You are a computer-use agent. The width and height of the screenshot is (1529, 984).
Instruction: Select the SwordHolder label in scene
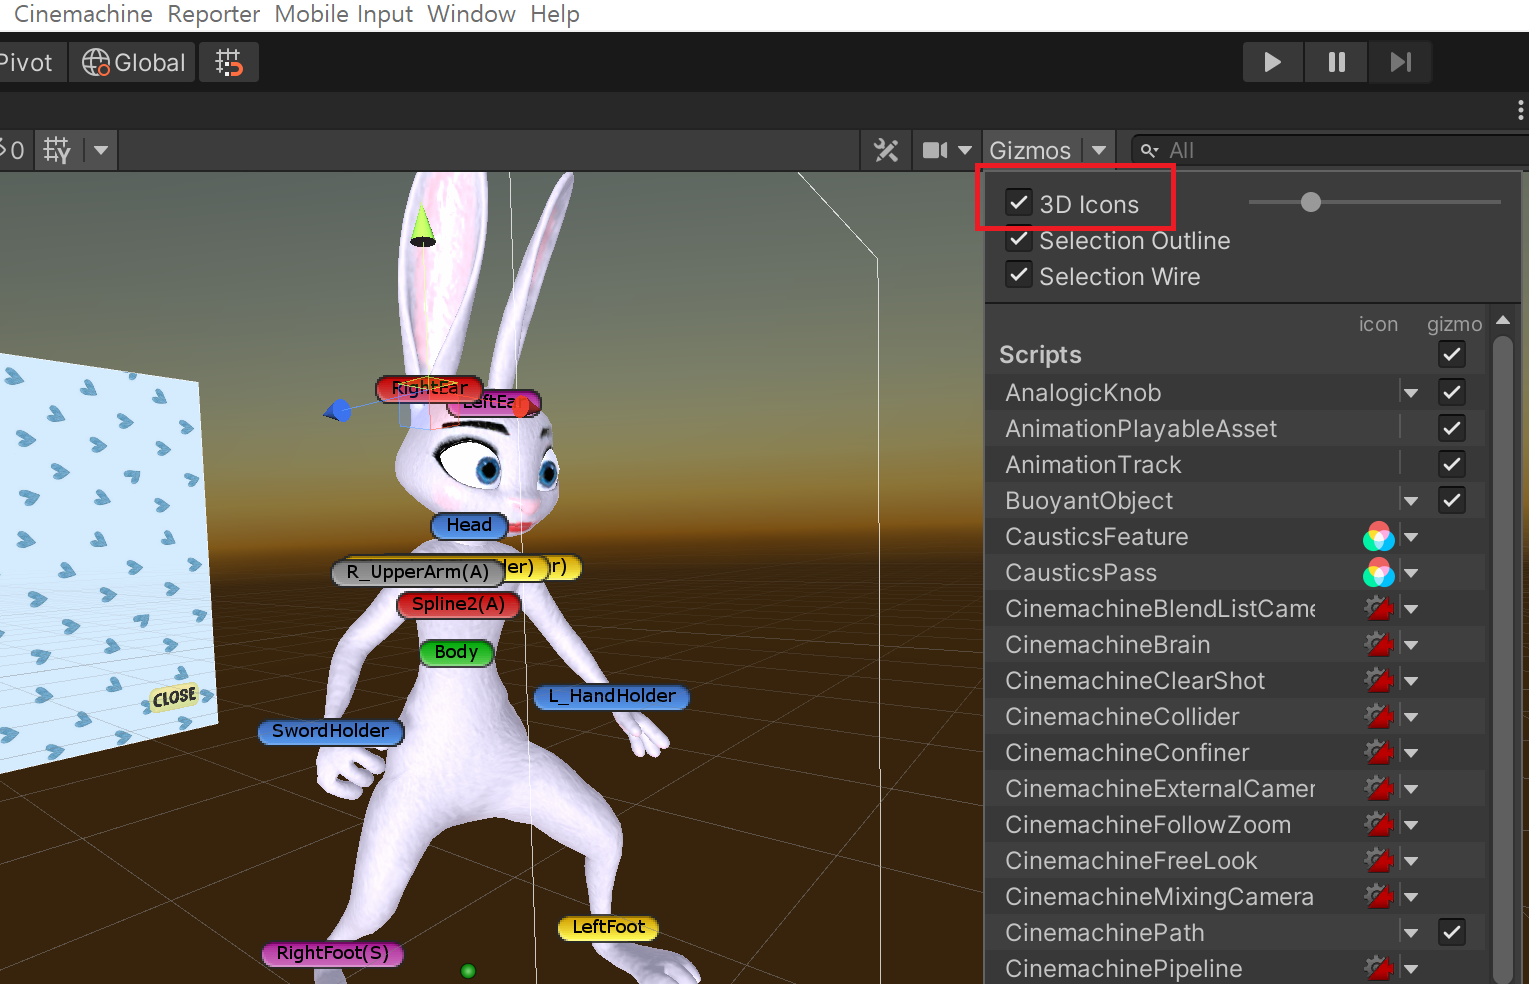pyautogui.click(x=330, y=731)
